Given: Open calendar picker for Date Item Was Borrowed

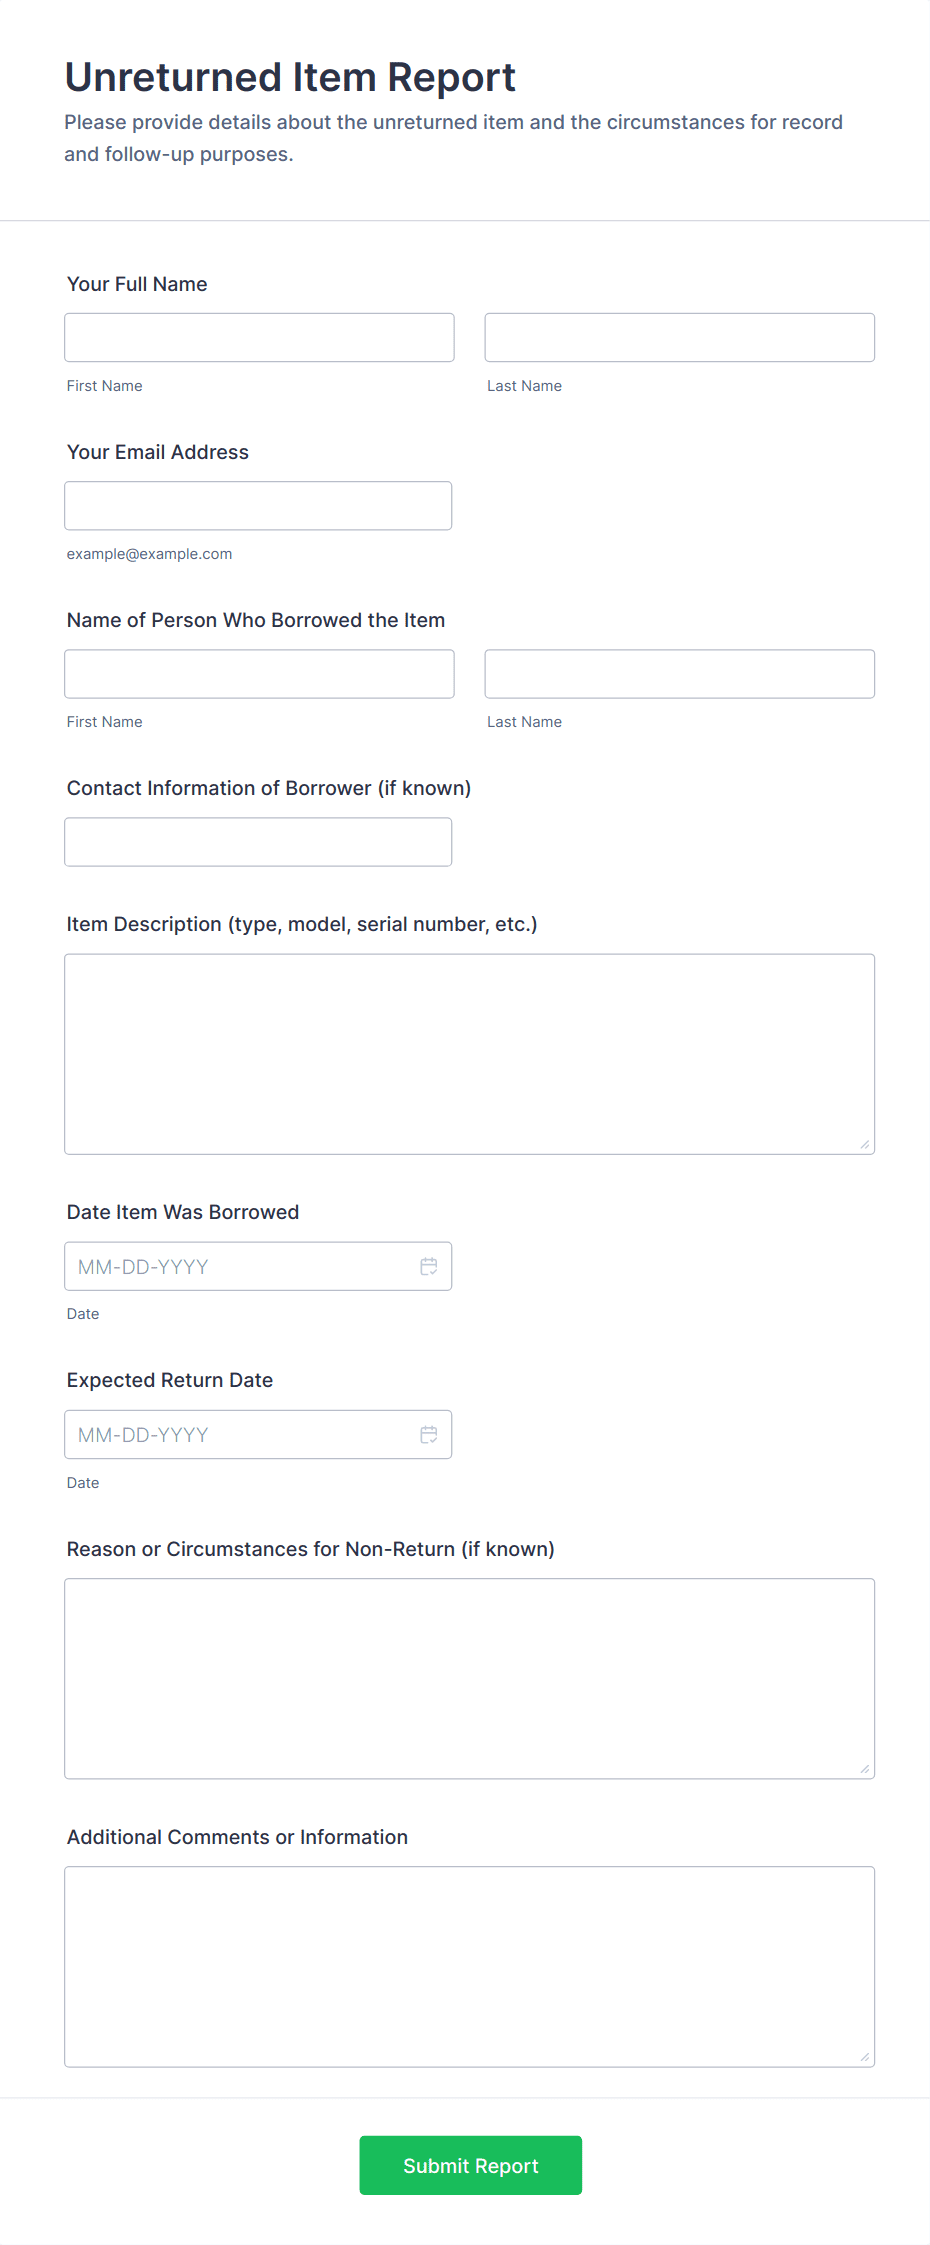Looking at the screenshot, I should pyautogui.click(x=429, y=1266).
